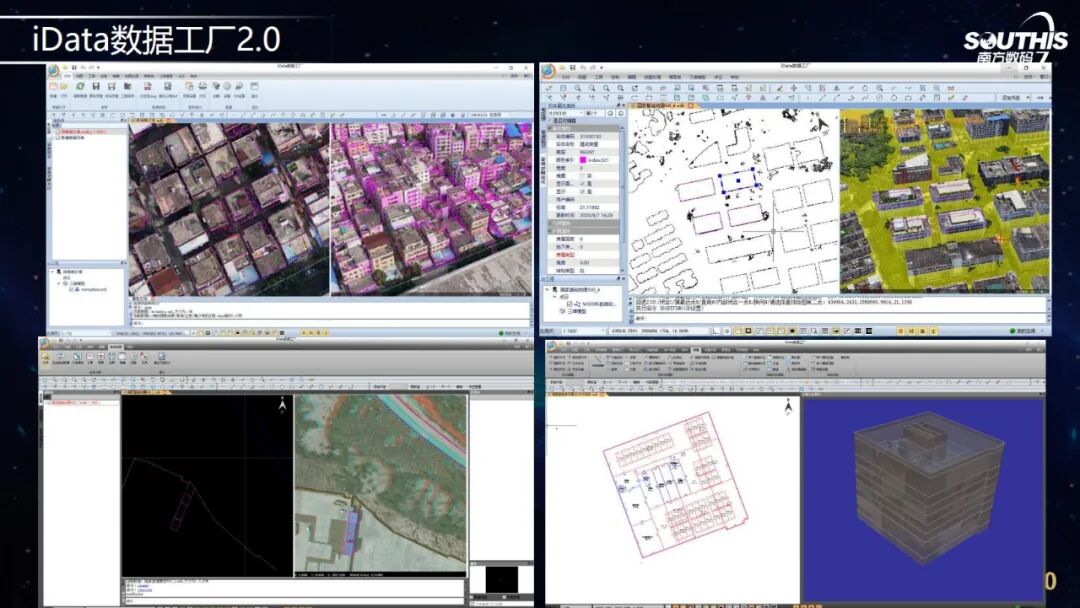
Task: Open the 1:1422 scale dropdown in status bar
Action: 584,331
